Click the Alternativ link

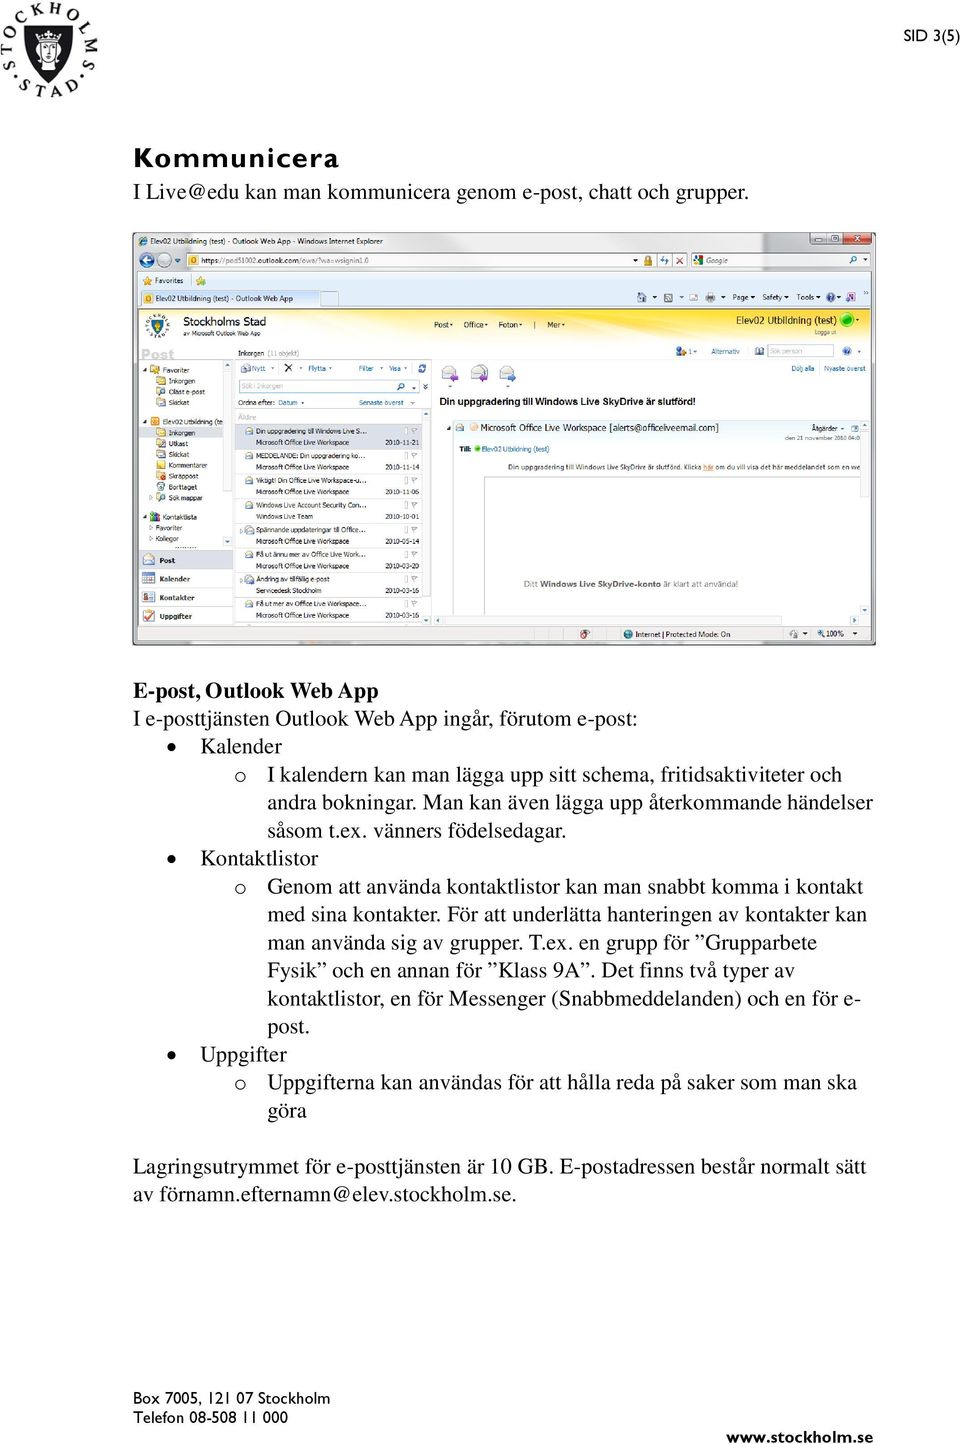725,352
